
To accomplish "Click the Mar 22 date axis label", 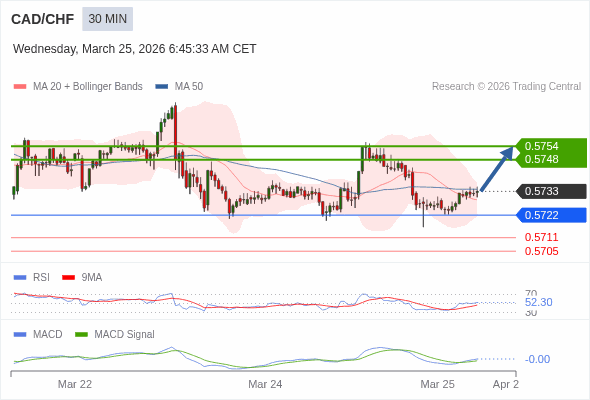I will click(x=75, y=384).
